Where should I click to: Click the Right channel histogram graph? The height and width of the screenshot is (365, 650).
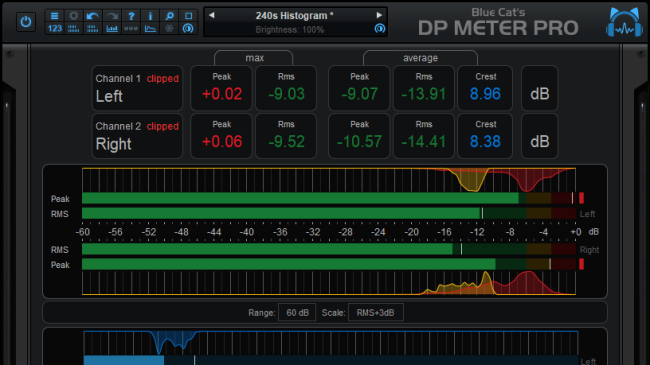[x=329, y=283]
